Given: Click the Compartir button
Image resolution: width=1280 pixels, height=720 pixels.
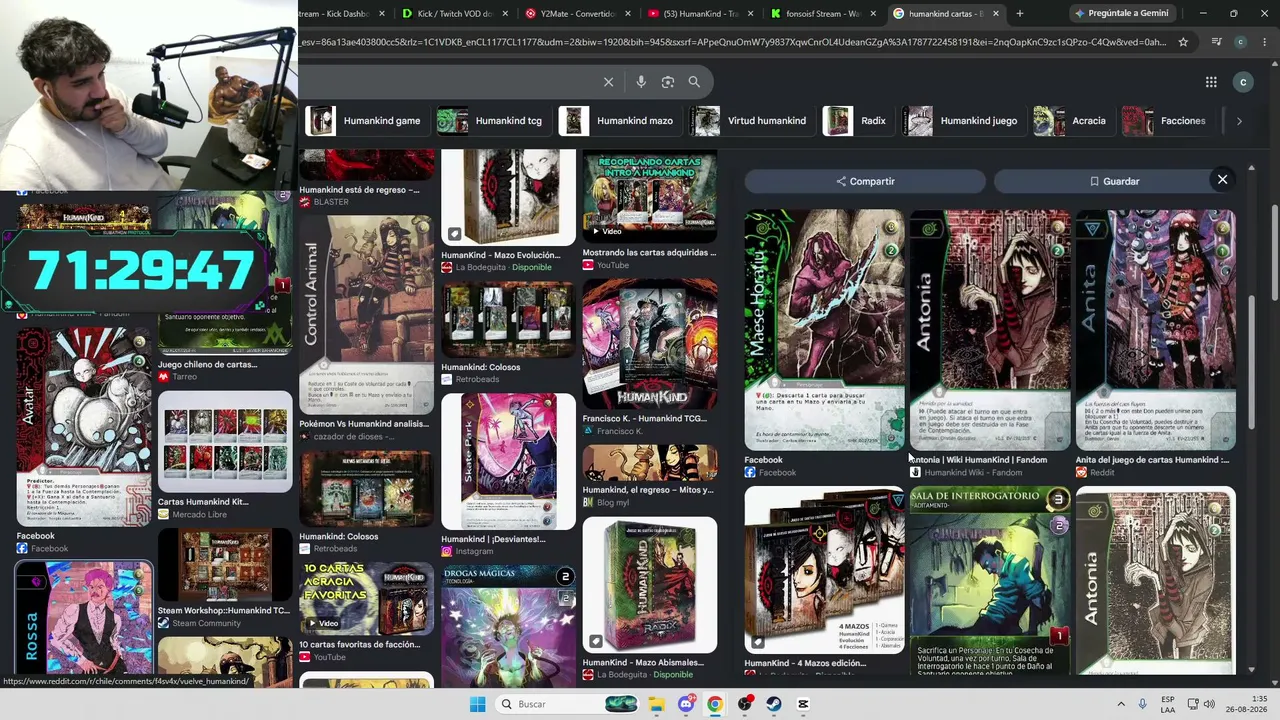Looking at the screenshot, I should point(865,181).
